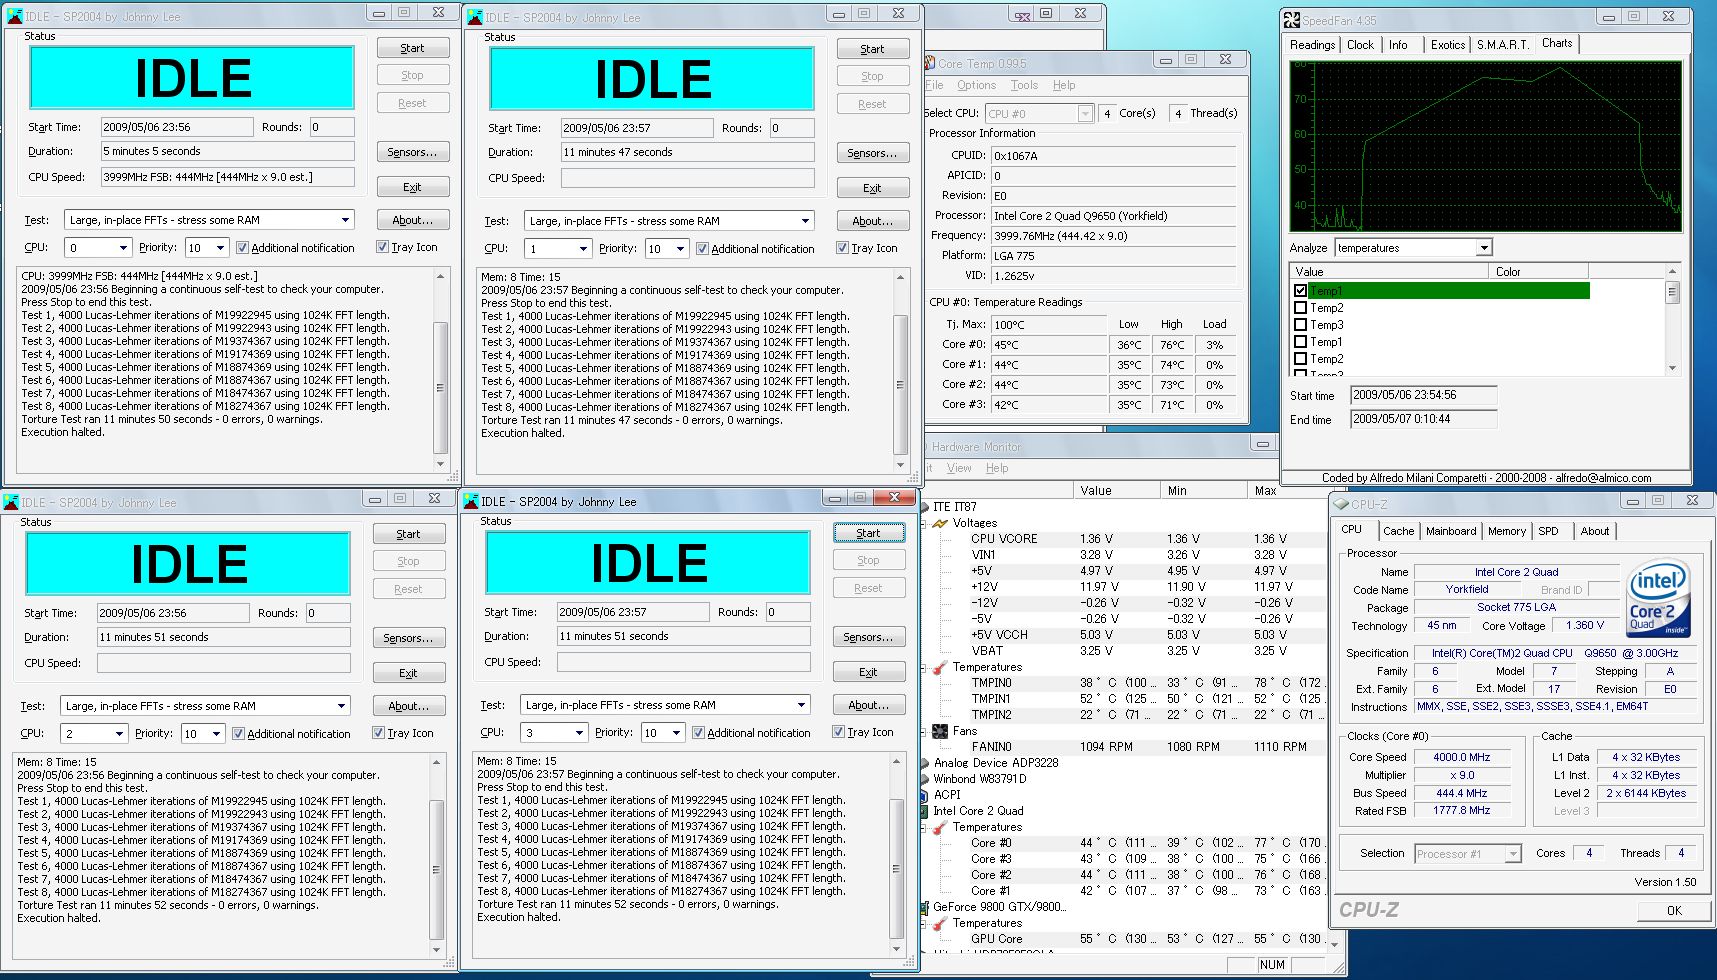Open the Mainboard tab in CPU-Z
The height and width of the screenshot is (980, 1717).
[x=1451, y=532]
